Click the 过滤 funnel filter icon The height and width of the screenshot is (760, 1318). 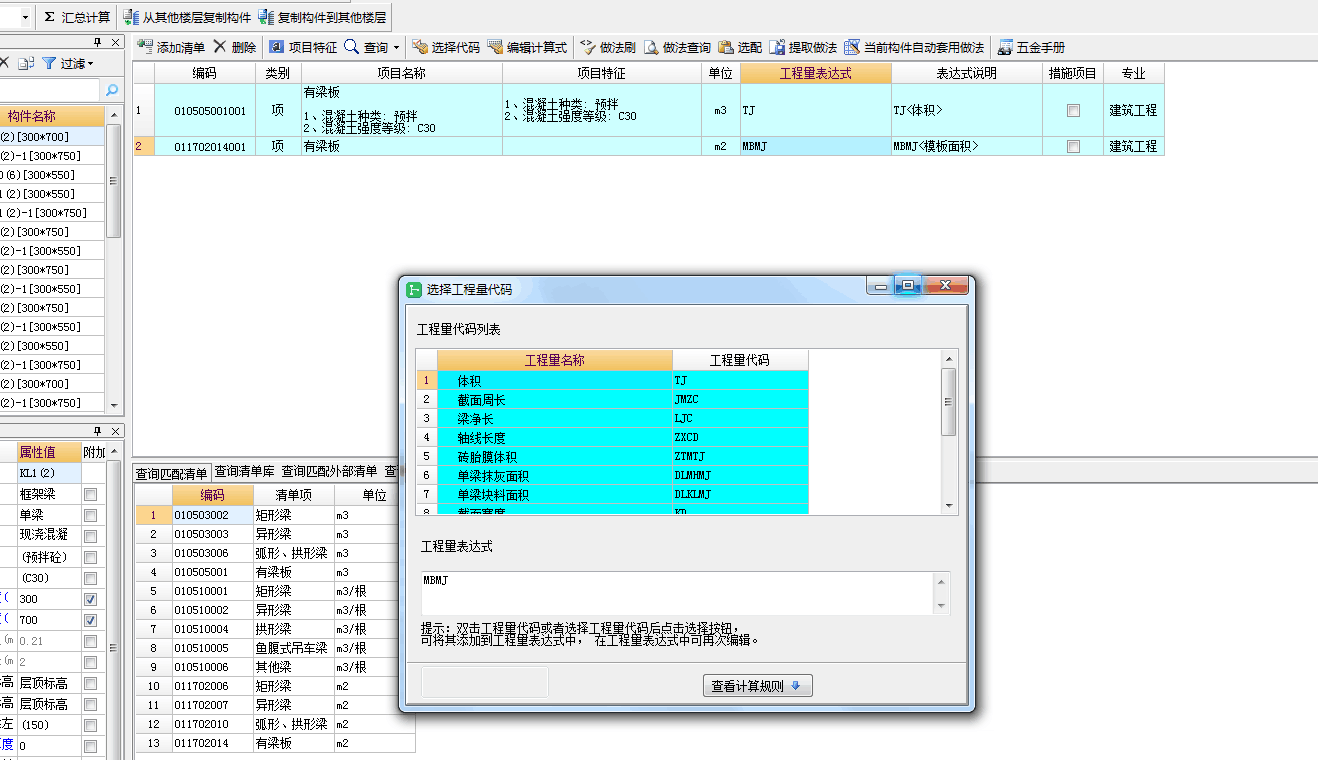click(x=48, y=63)
